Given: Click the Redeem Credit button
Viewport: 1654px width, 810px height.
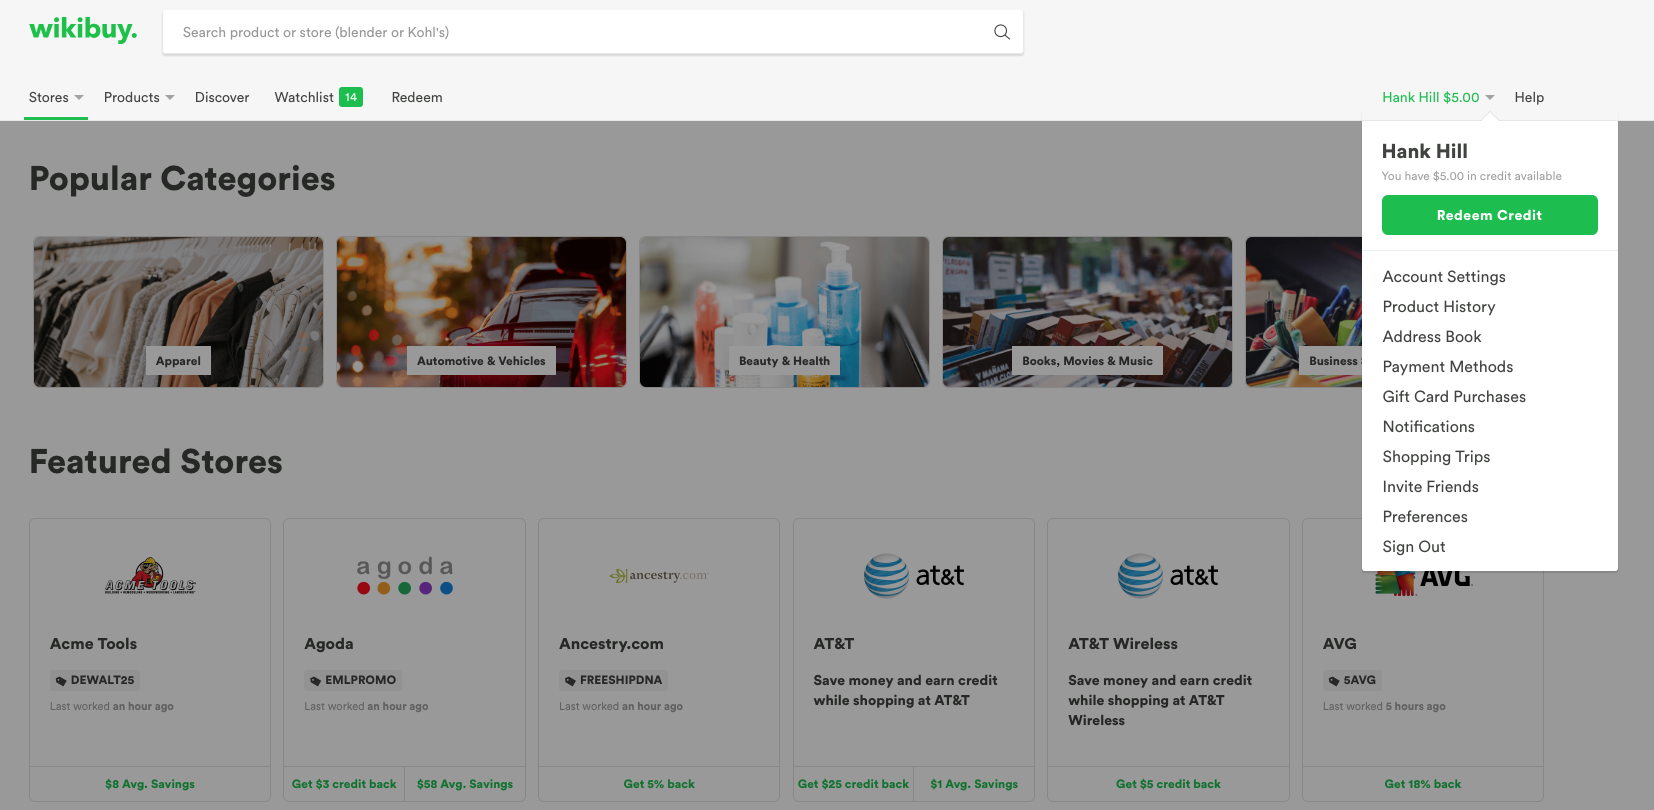Looking at the screenshot, I should click(x=1490, y=215).
